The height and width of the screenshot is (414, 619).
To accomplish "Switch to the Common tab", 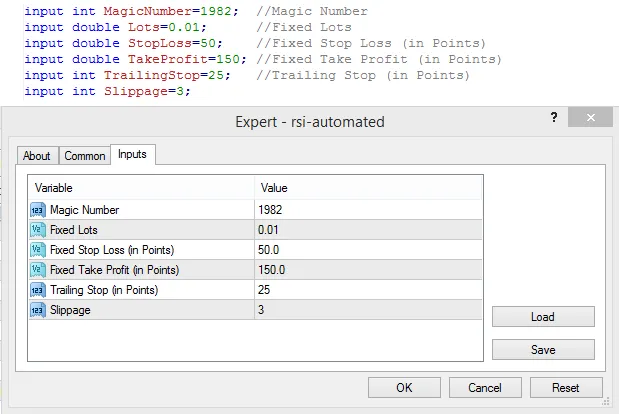I will 84,155.
